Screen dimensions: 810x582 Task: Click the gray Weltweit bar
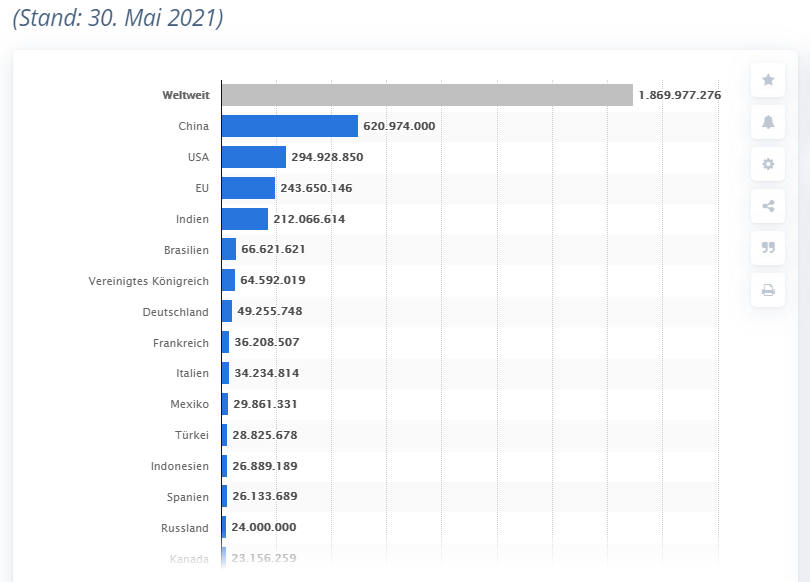tap(427, 95)
